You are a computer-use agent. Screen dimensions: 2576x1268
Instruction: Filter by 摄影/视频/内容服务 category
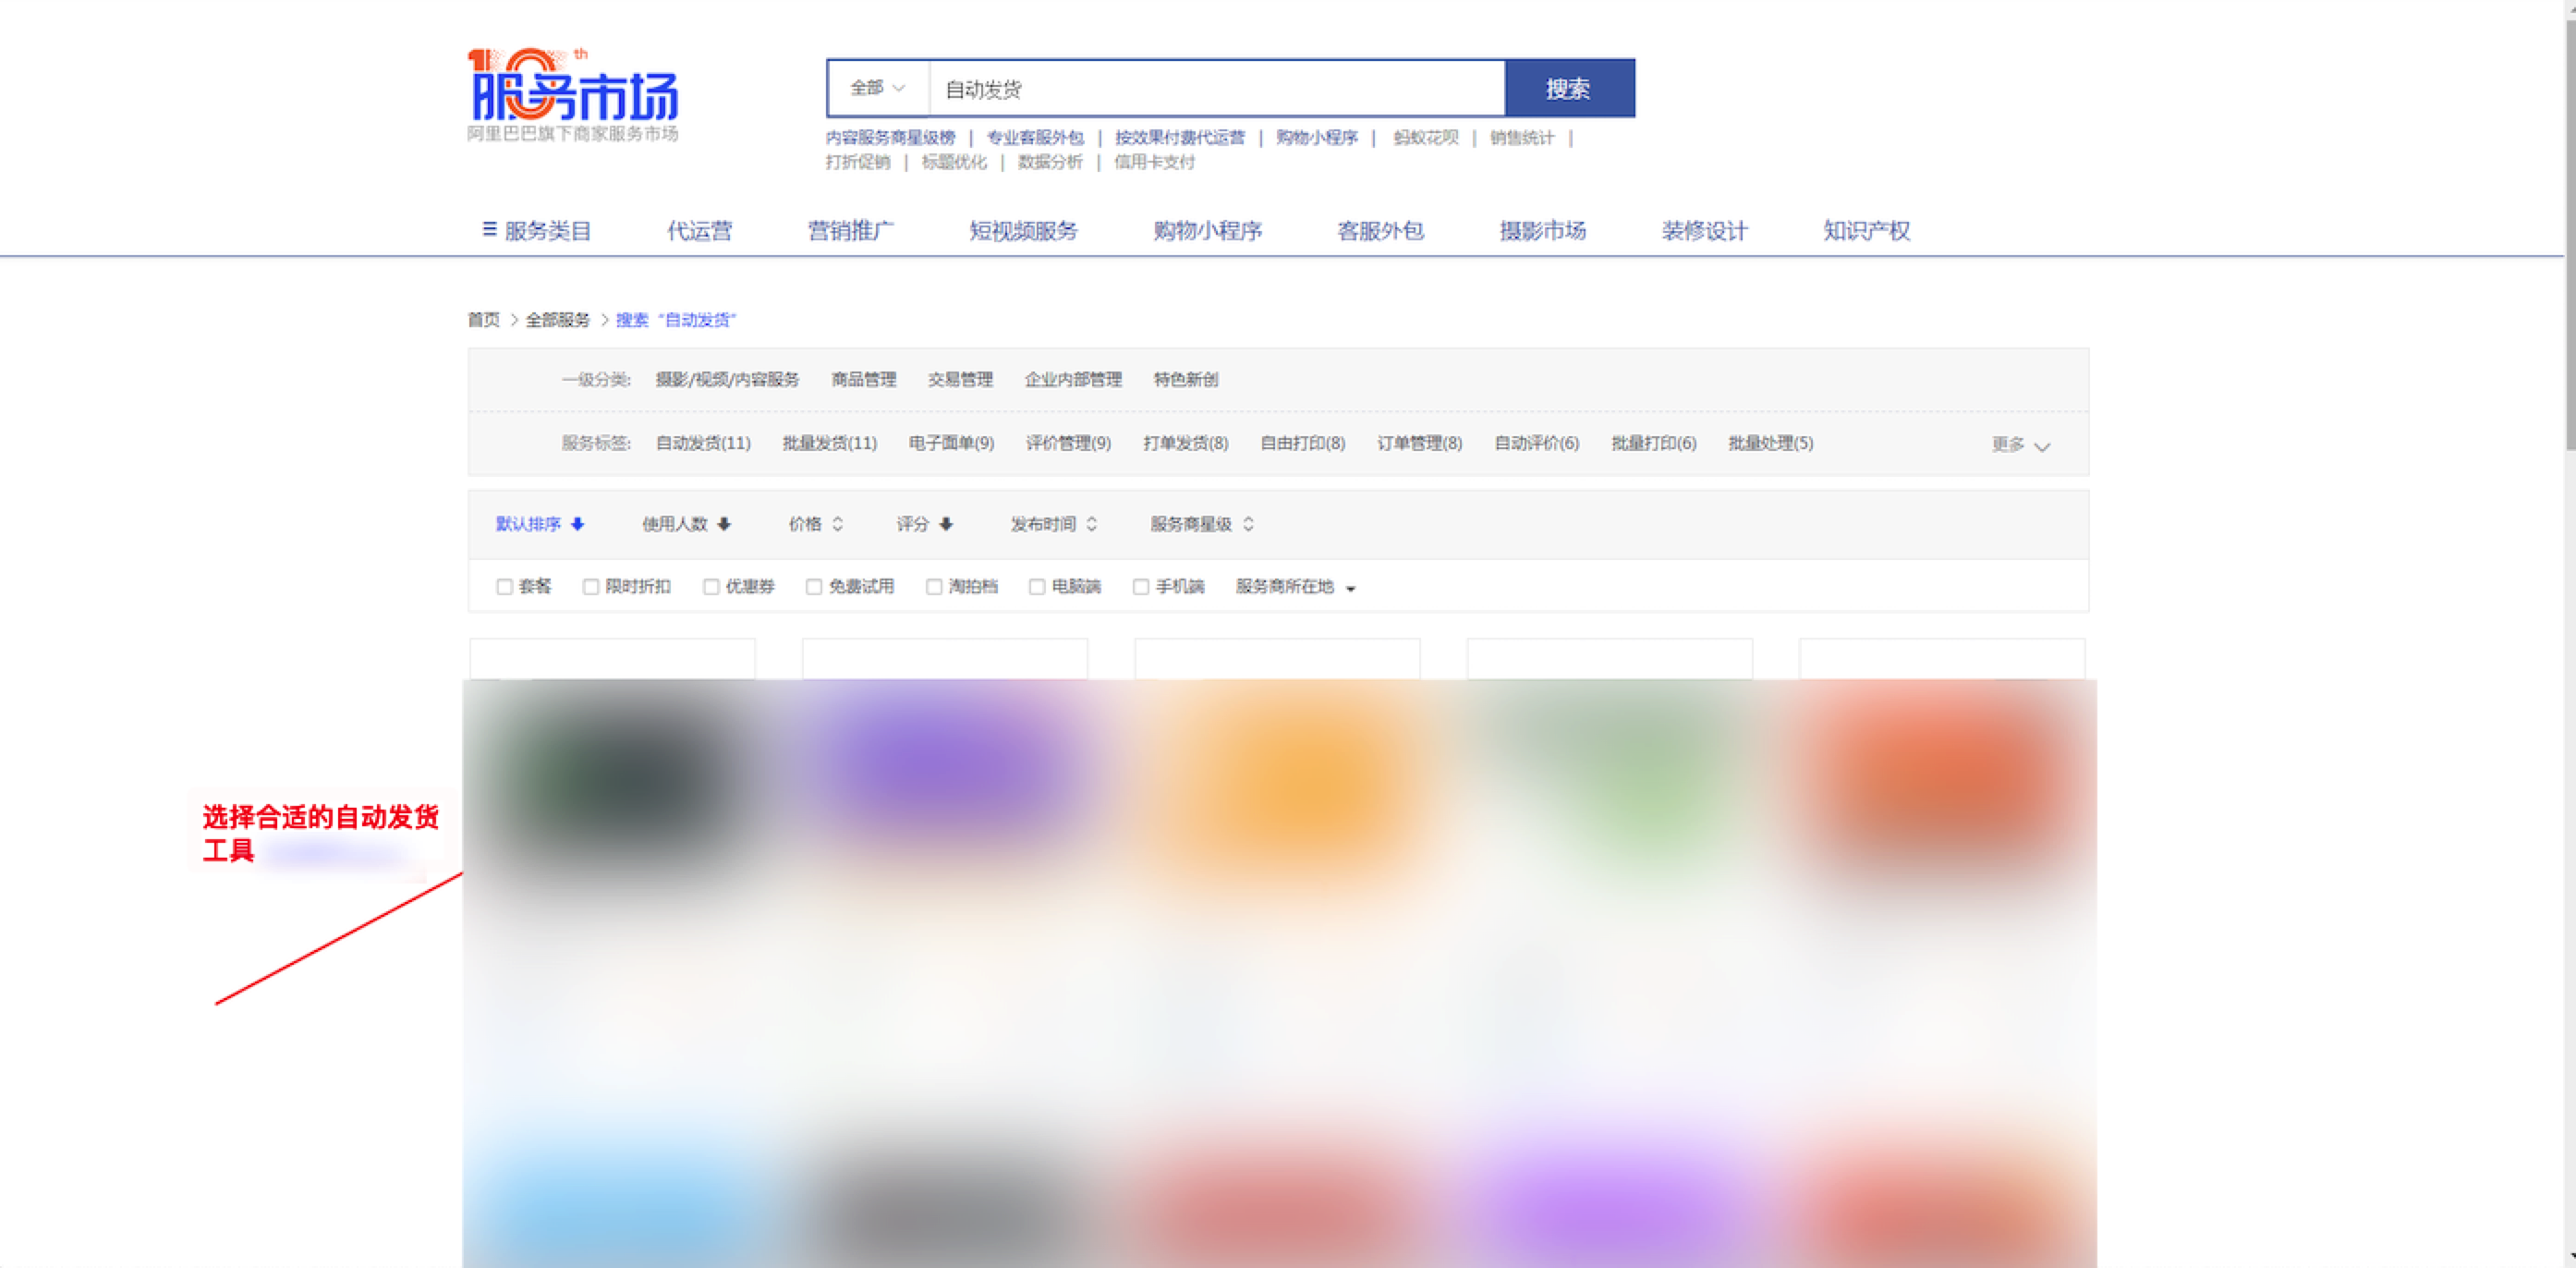(x=727, y=380)
